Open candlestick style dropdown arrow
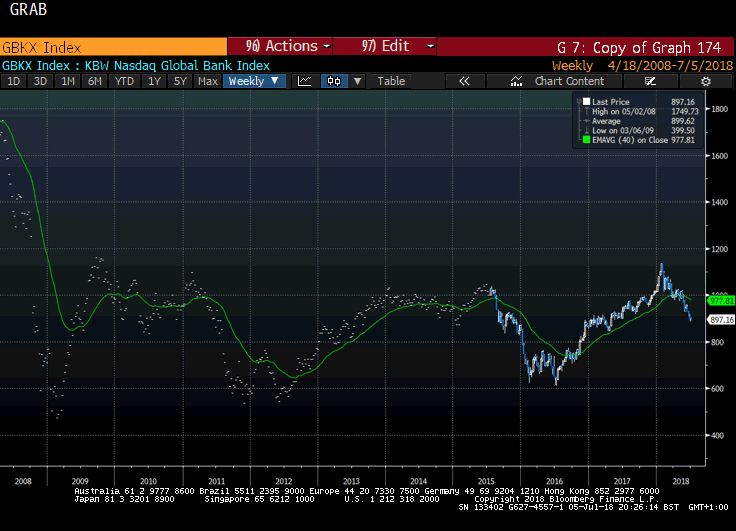736x531 pixels. [357, 81]
